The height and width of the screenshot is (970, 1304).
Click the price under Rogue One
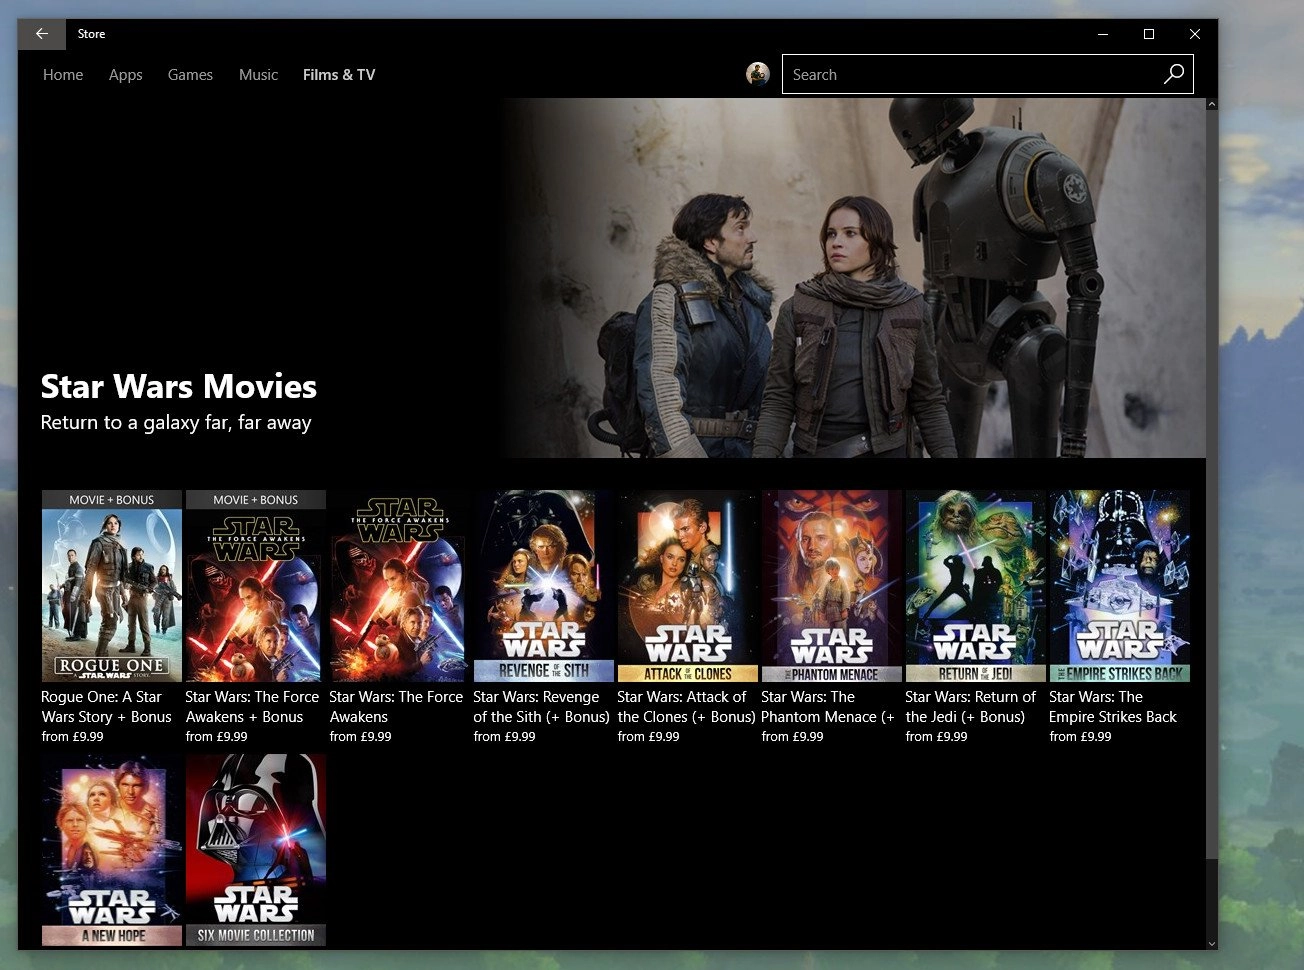tap(72, 737)
